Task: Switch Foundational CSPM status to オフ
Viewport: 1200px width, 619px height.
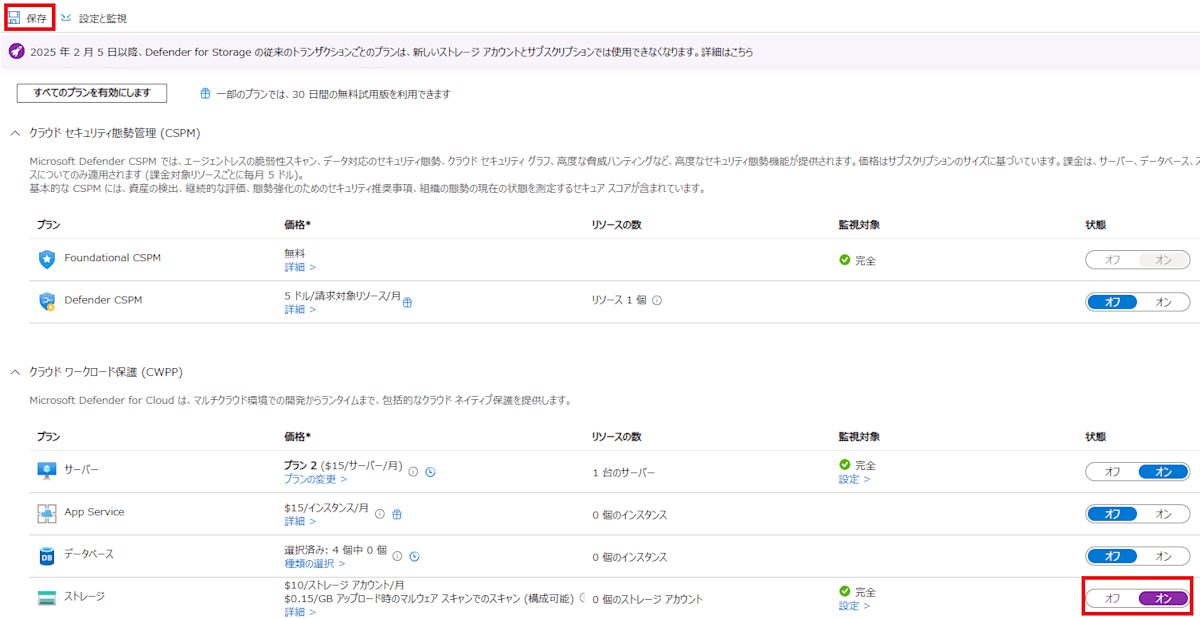Action: tap(1112, 259)
